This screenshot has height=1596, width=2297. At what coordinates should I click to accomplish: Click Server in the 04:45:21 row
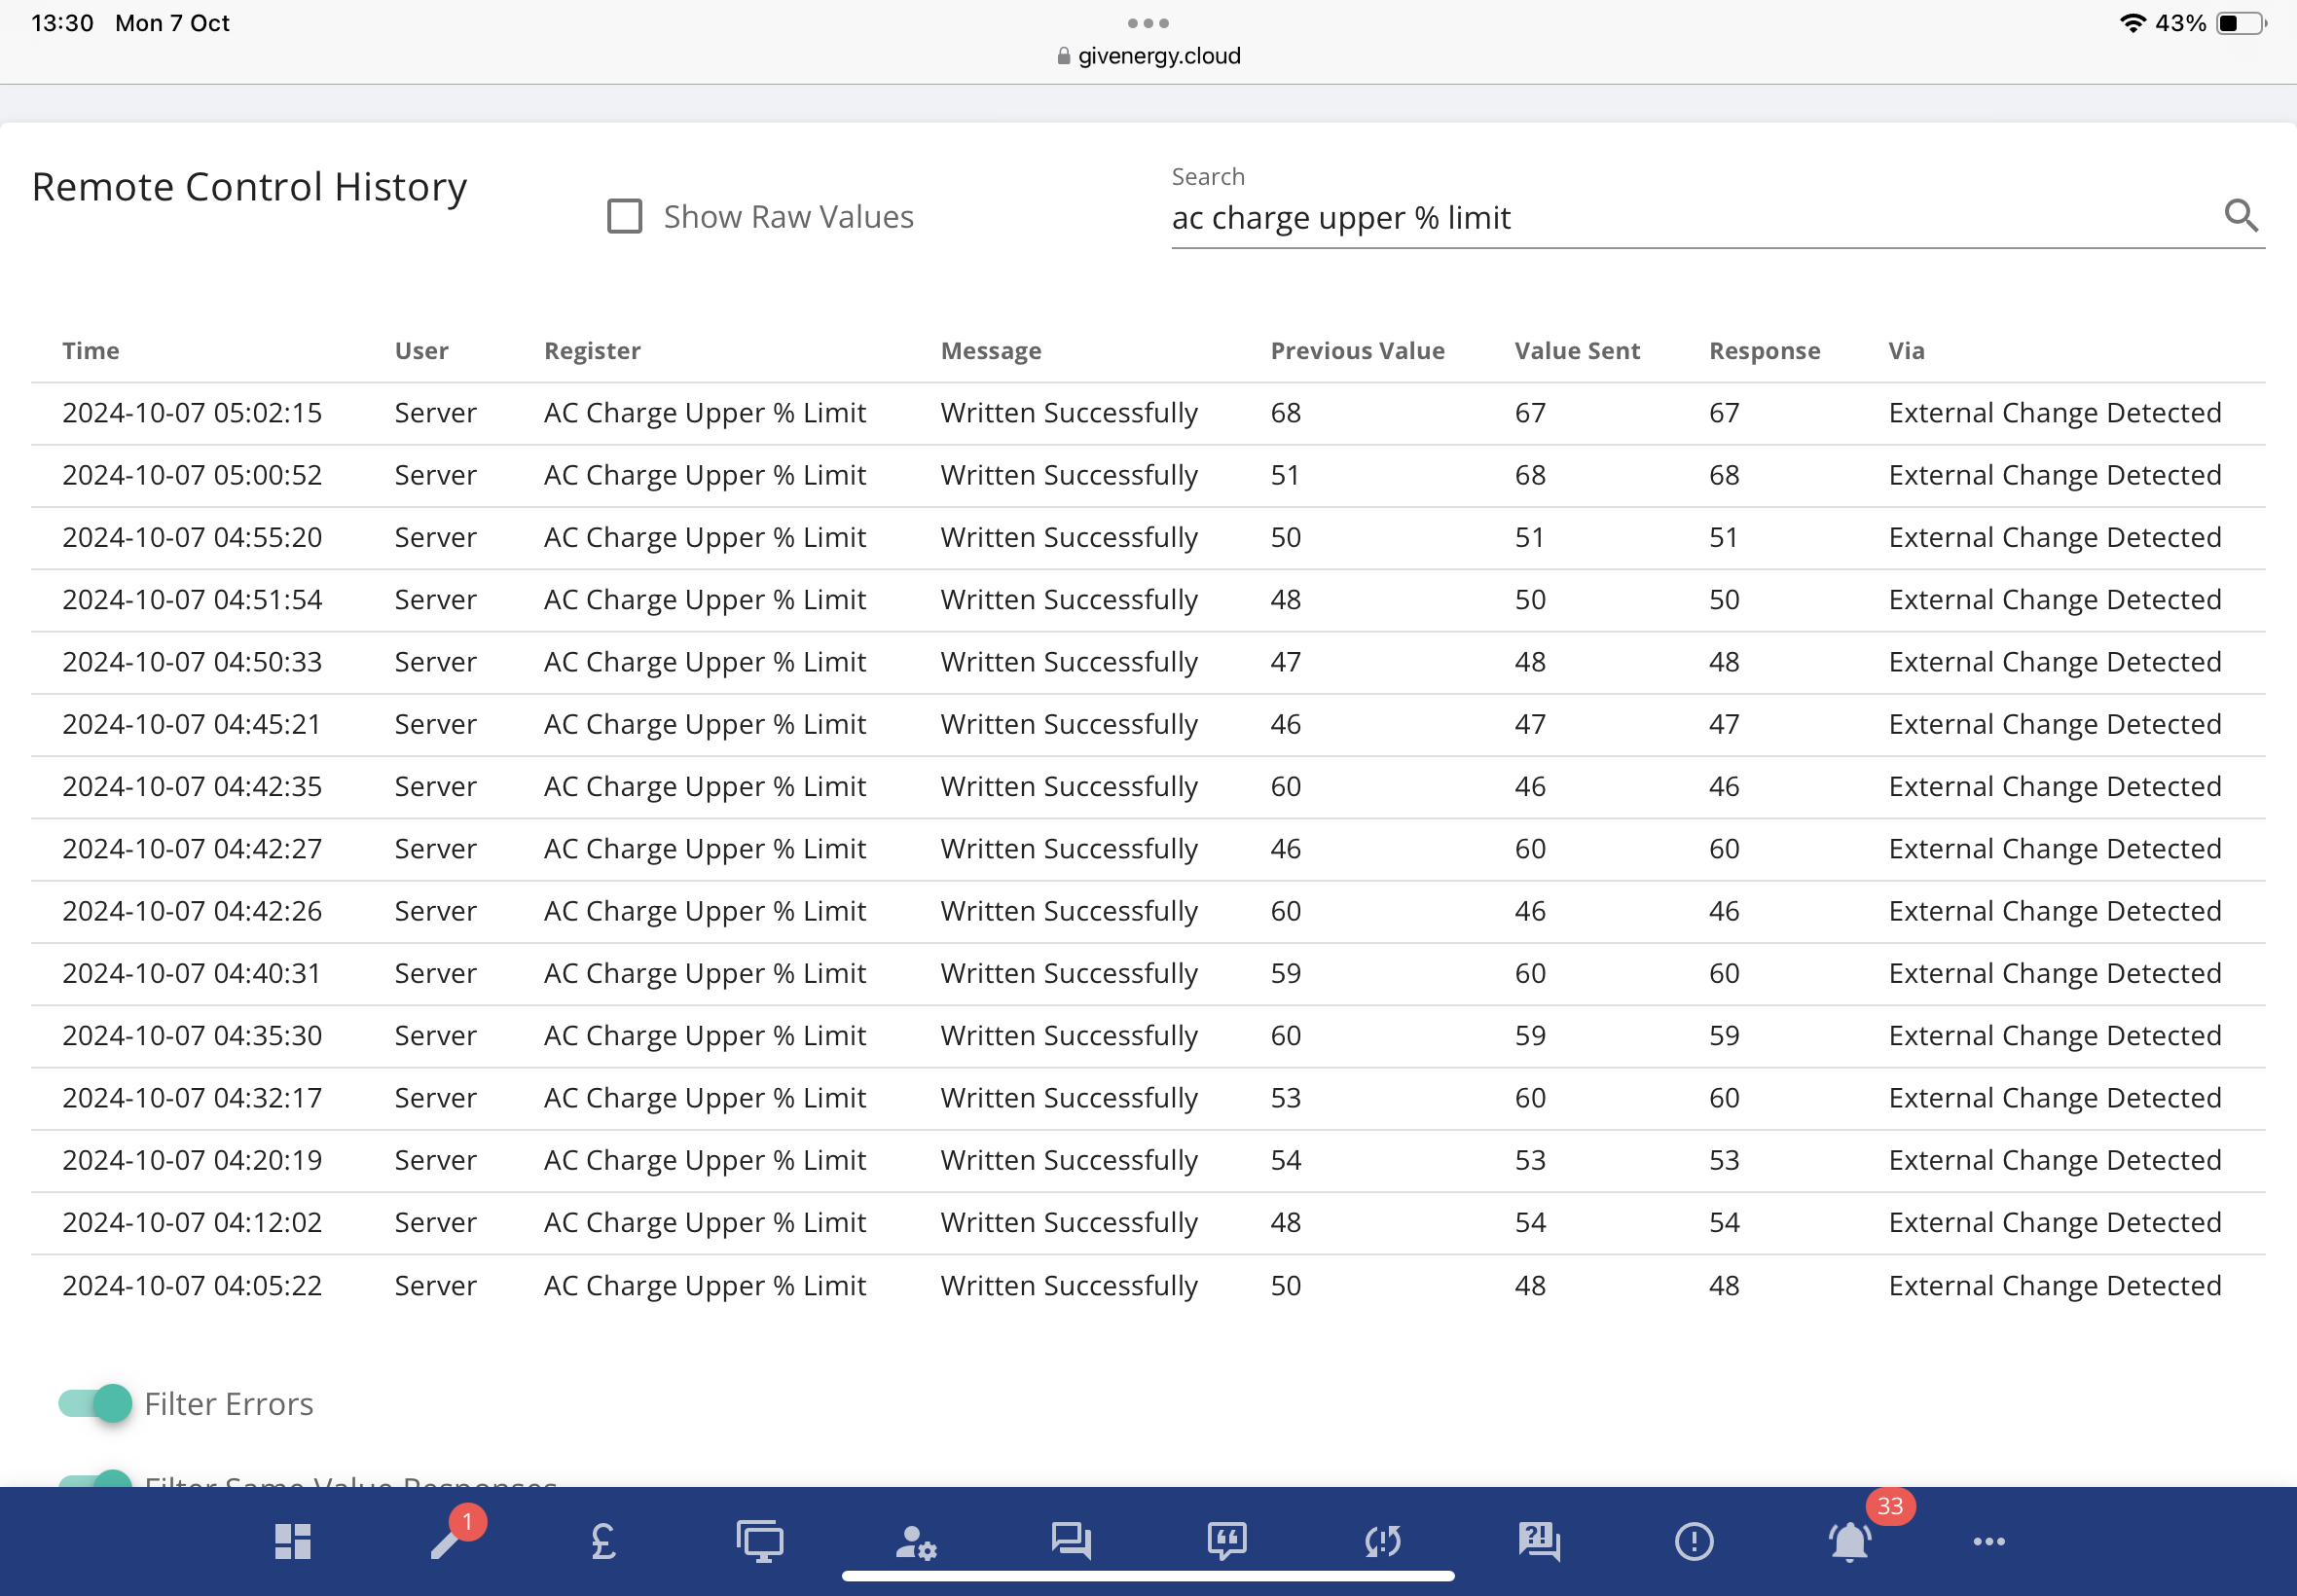pos(436,724)
